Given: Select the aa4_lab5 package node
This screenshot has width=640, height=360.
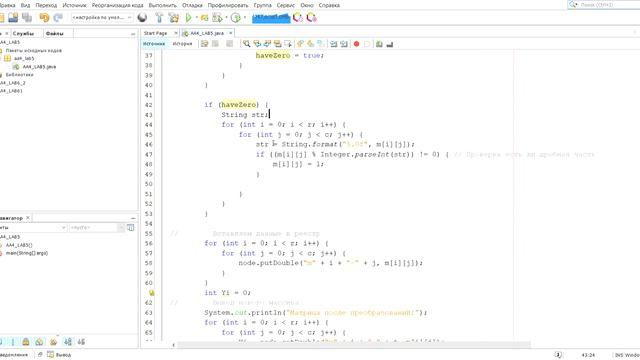Looking at the screenshot, I should click(x=24, y=58).
